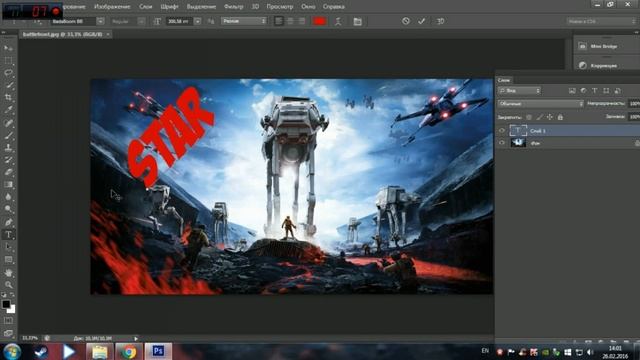Toggle shape layer filter
This screenshot has height=360, width=640.
coord(606,91)
